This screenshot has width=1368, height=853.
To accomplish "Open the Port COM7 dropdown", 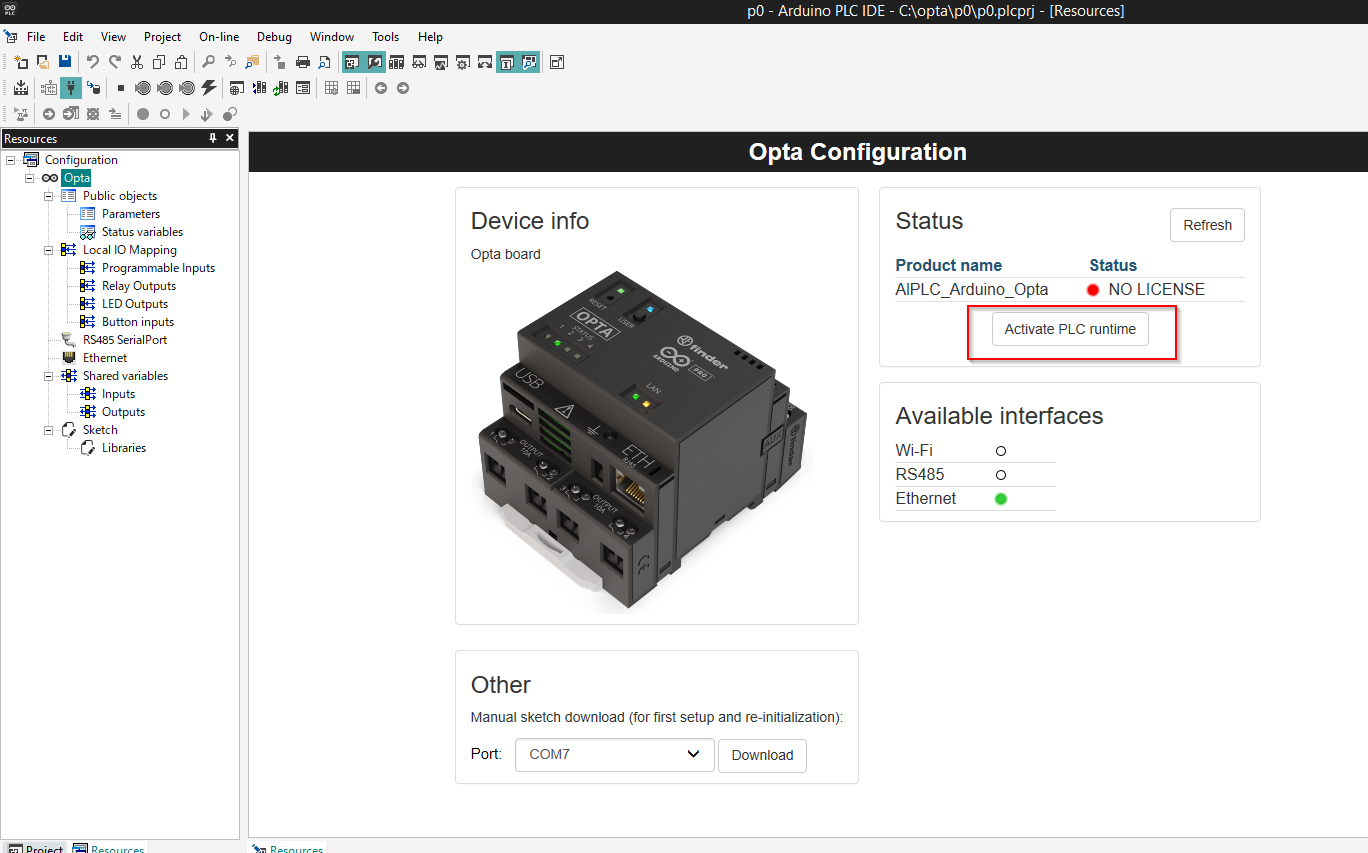I will 615,755.
